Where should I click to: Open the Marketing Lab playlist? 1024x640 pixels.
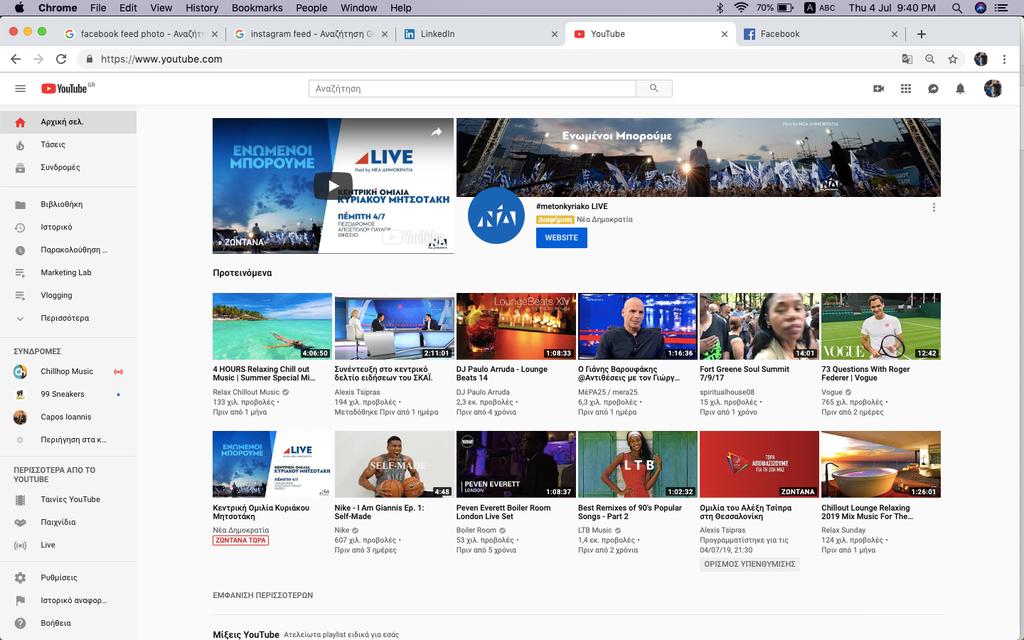pos(68,273)
